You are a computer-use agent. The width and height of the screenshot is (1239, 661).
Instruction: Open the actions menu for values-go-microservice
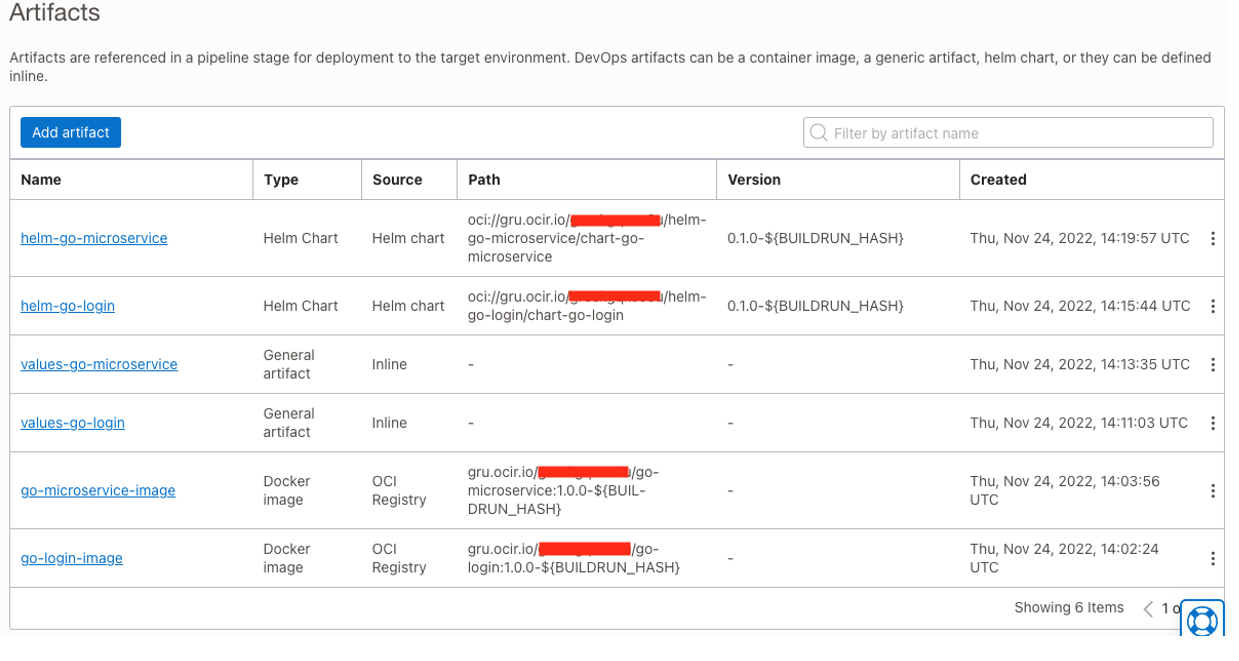pyautogui.click(x=1213, y=364)
